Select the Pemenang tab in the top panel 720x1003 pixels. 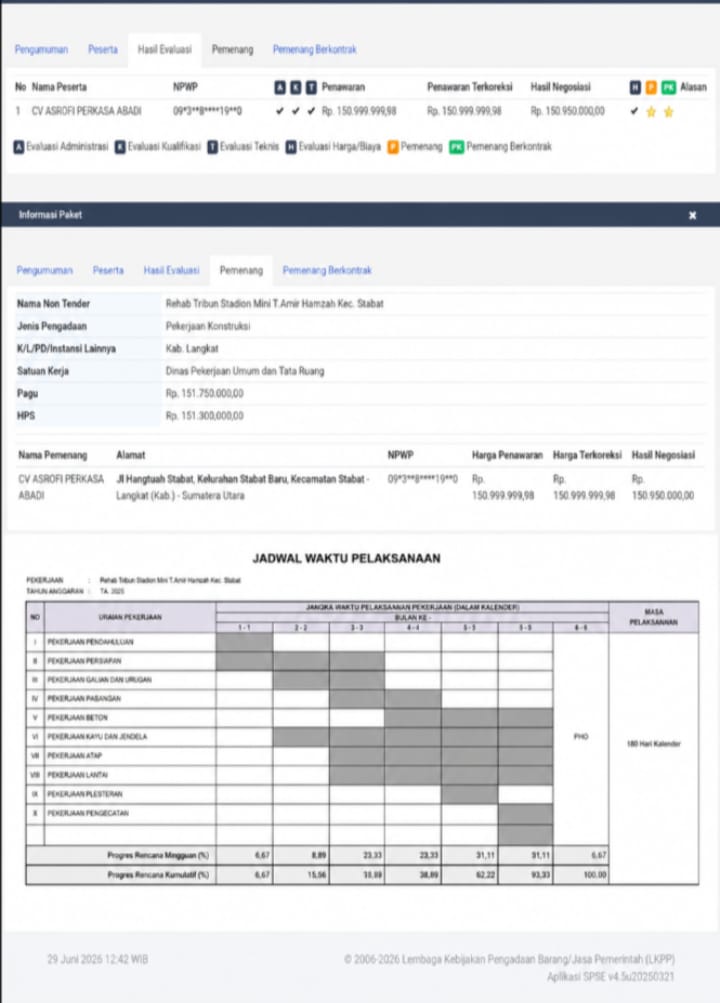(232, 50)
